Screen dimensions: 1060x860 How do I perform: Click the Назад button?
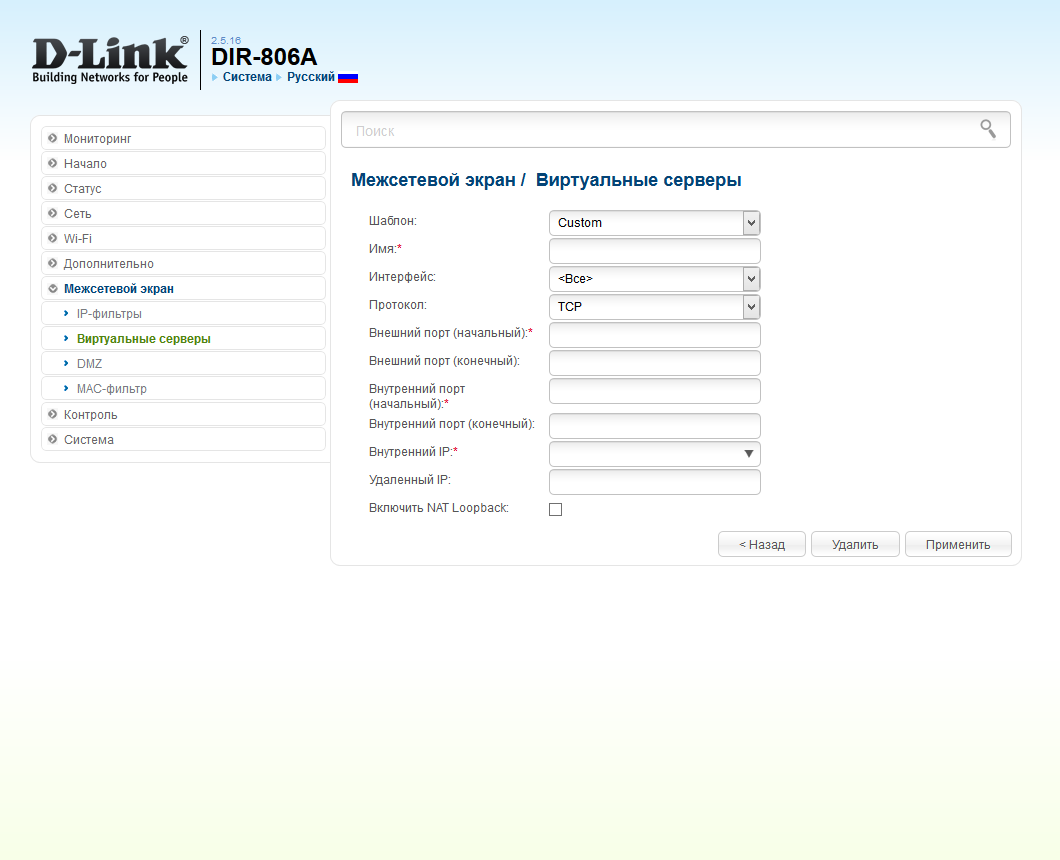762,544
